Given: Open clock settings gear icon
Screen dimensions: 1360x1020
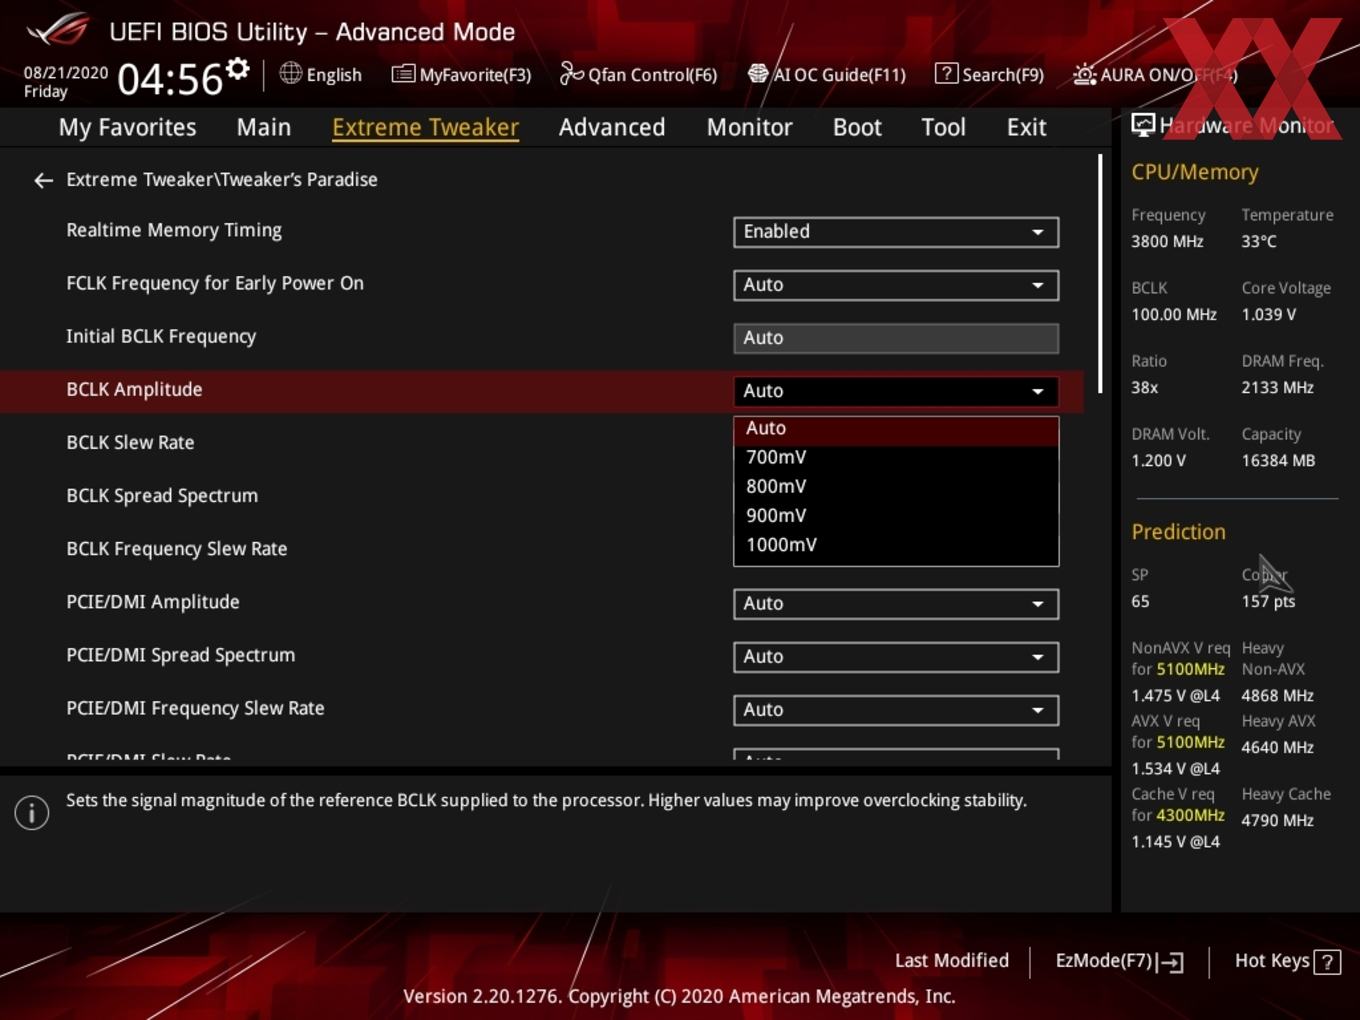Looking at the screenshot, I should (x=237, y=69).
